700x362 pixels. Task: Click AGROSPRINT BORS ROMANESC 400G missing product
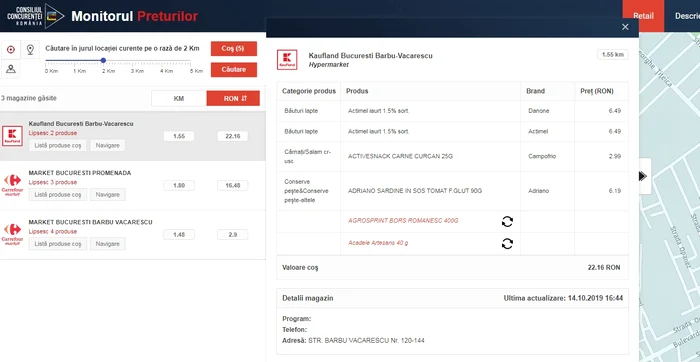[403, 221]
